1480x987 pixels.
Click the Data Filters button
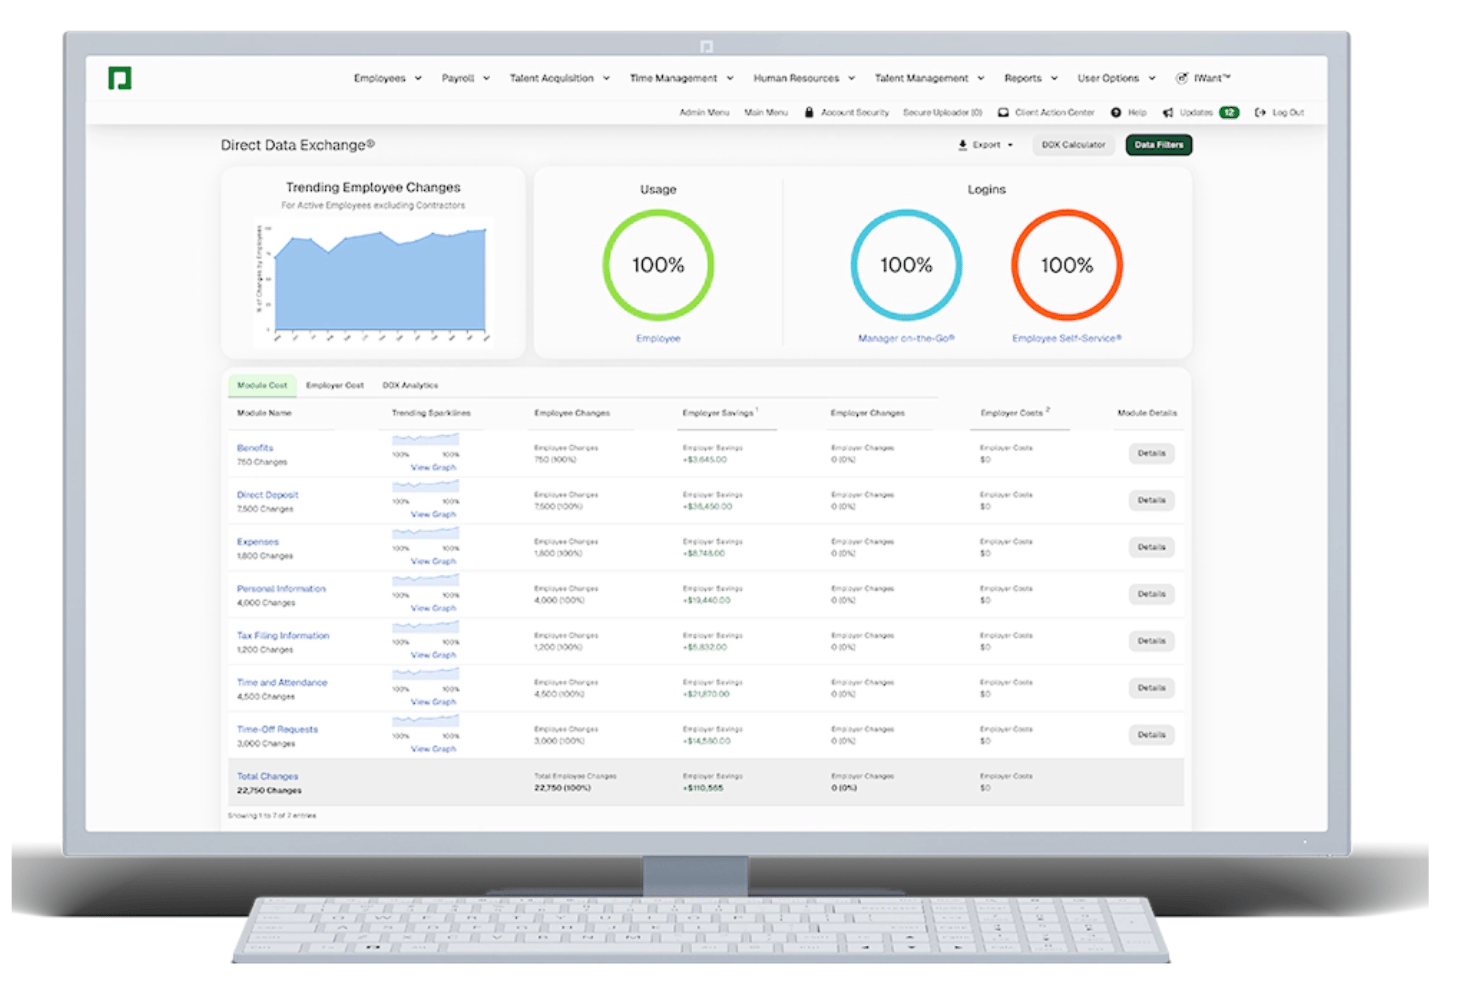[x=1159, y=145]
